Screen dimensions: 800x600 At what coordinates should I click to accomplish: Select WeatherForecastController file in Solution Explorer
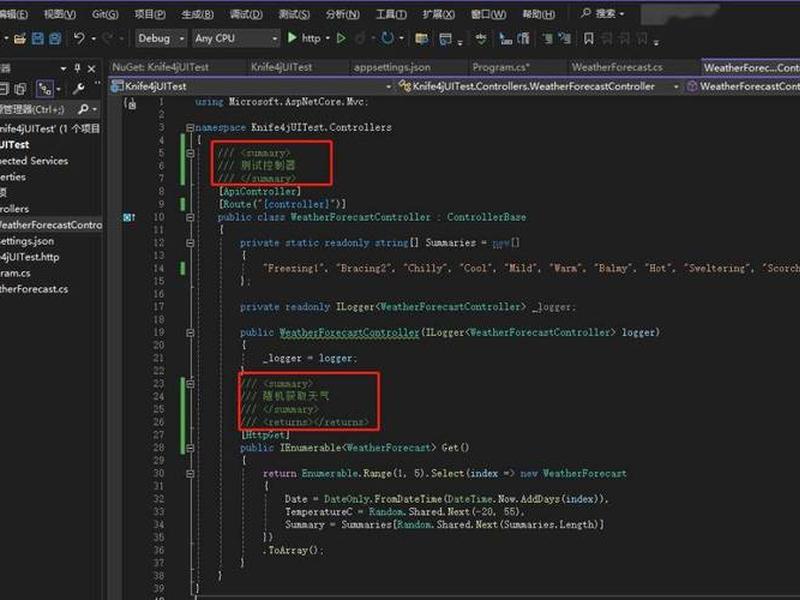51,225
